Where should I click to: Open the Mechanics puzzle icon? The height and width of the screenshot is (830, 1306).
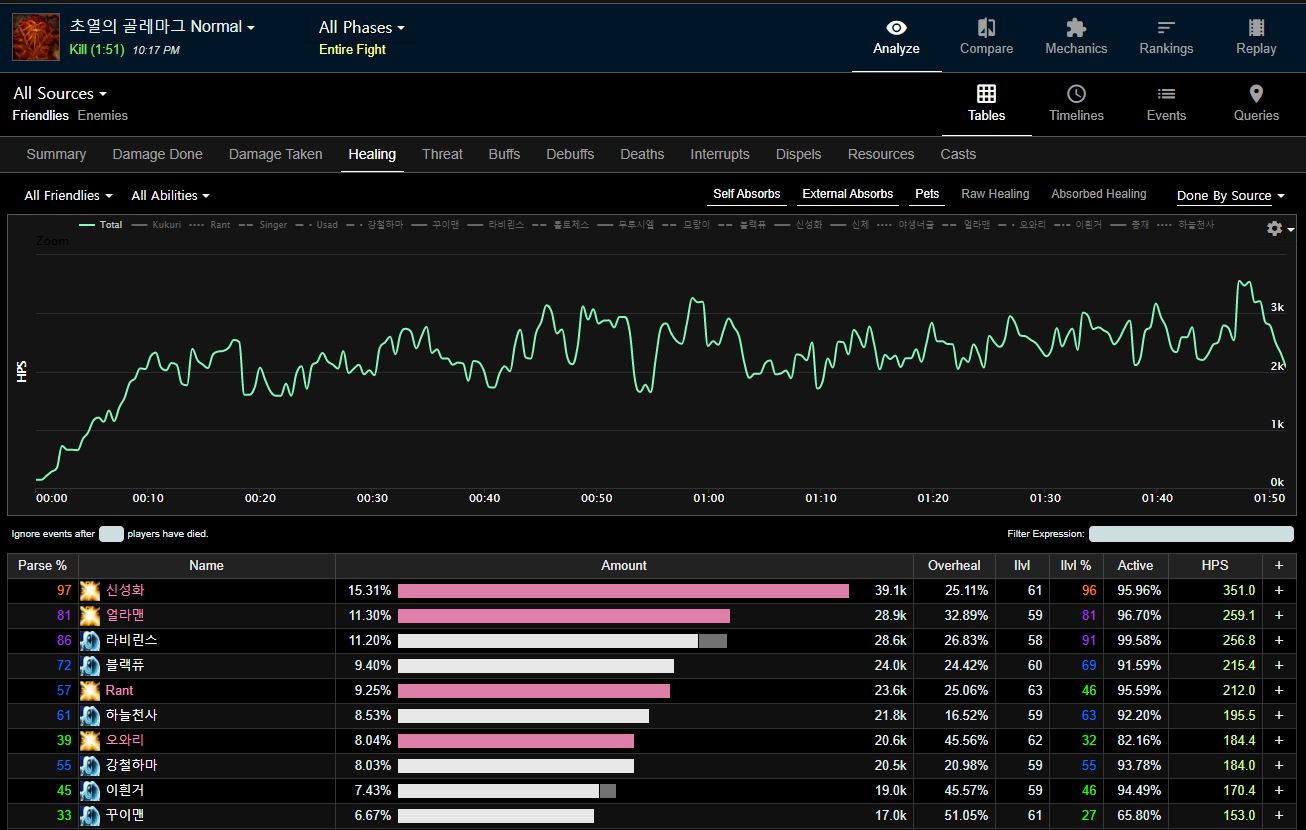tap(1076, 28)
